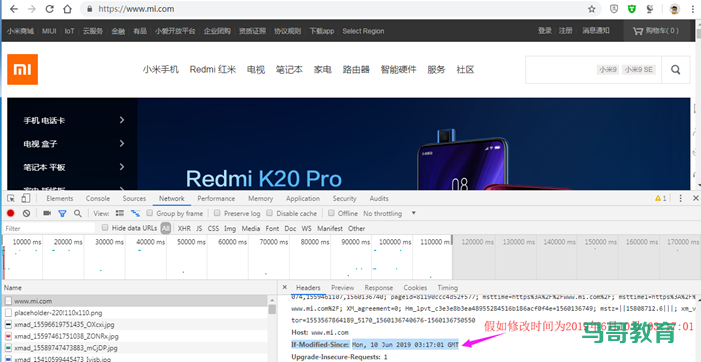Select the All request type filter
The height and width of the screenshot is (362, 701).
pos(166,228)
